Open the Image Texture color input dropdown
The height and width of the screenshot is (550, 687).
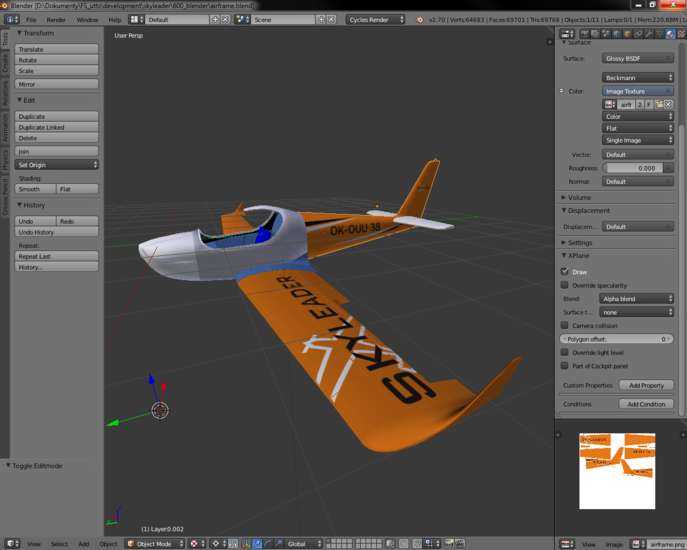pos(637,91)
